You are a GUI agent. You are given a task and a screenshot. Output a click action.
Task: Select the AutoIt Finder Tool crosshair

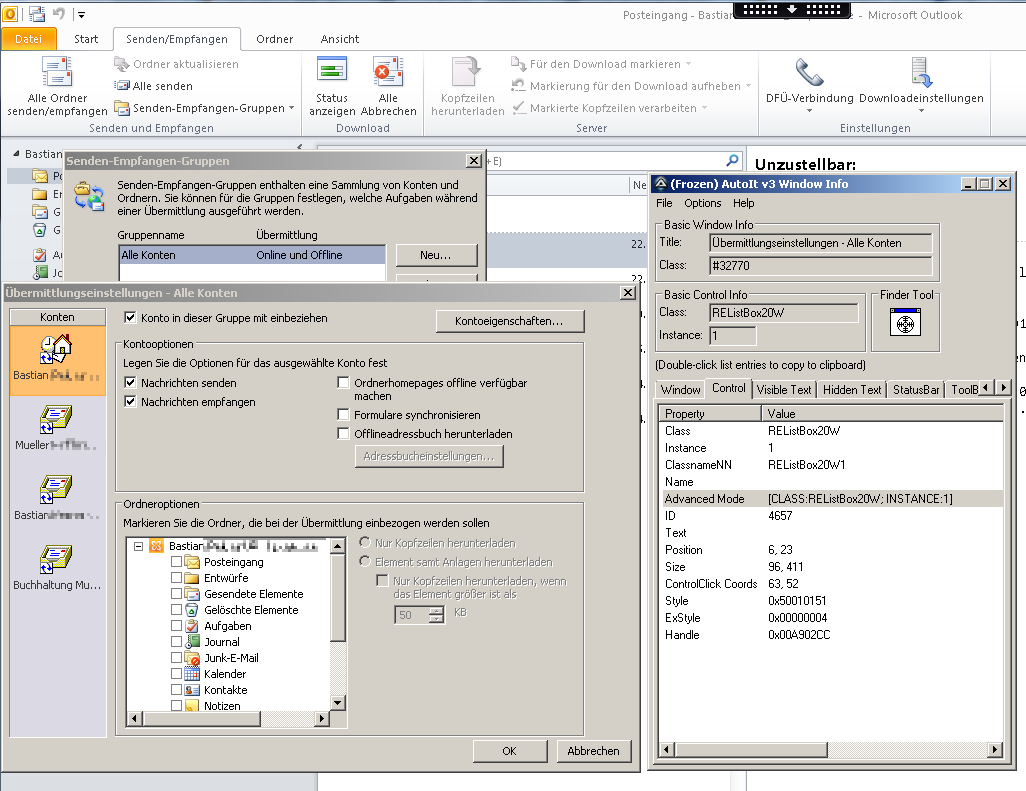(x=905, y=325)
